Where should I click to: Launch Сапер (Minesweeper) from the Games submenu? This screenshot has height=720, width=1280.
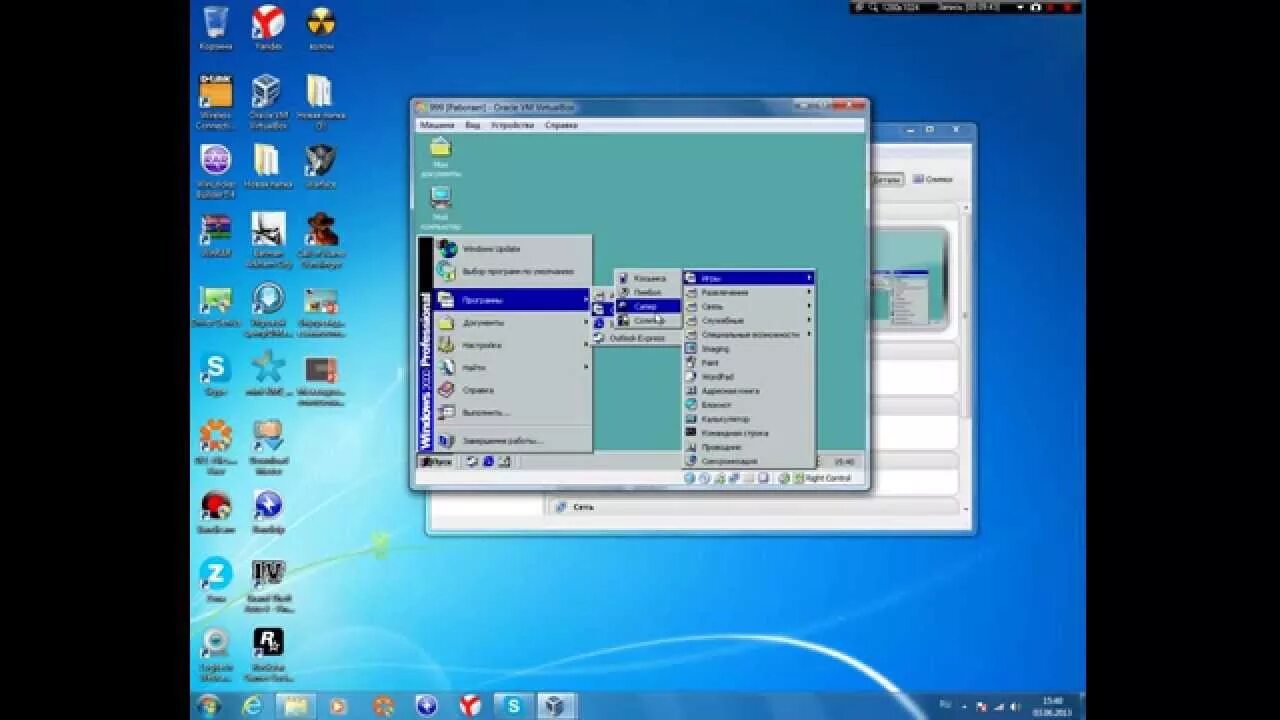647,306
